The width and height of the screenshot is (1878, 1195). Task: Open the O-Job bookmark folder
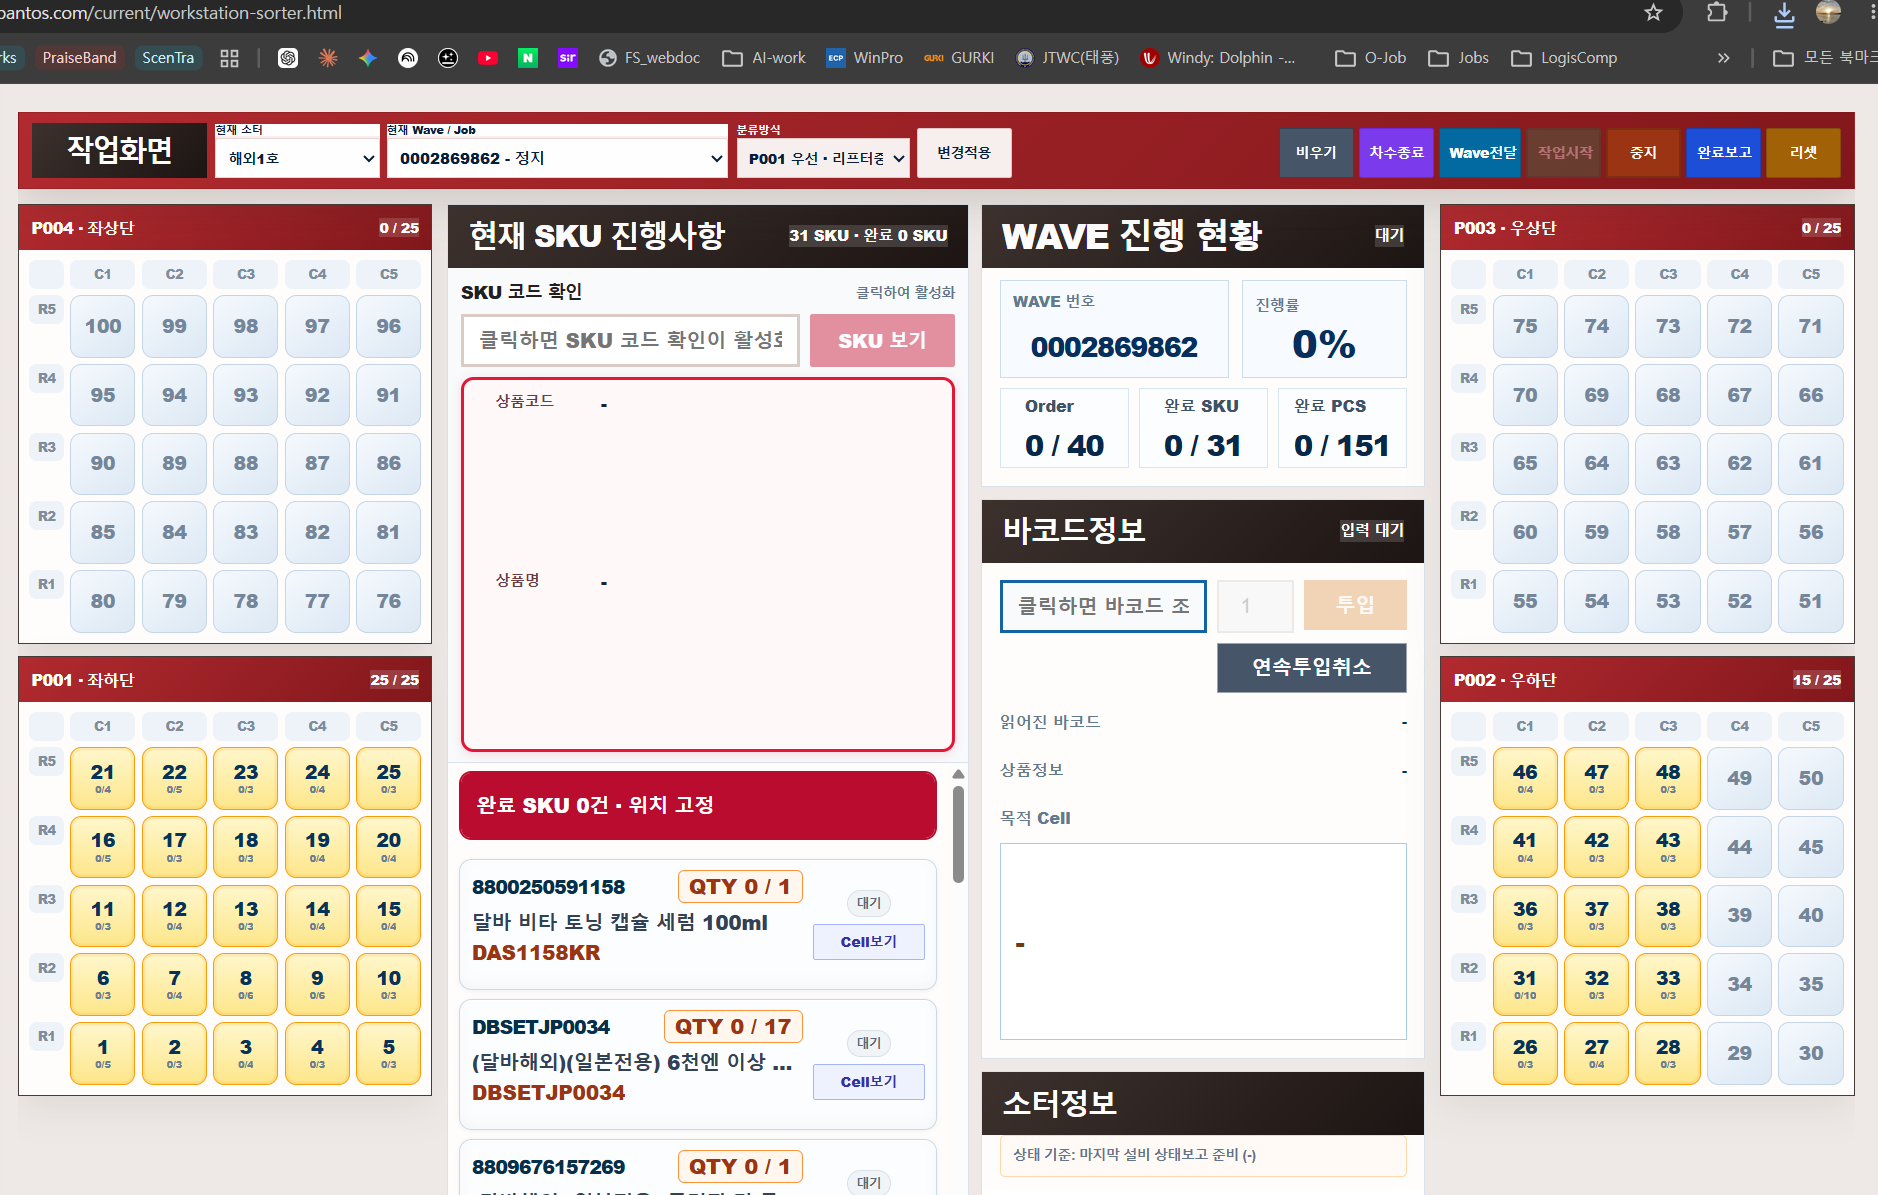1371,58
